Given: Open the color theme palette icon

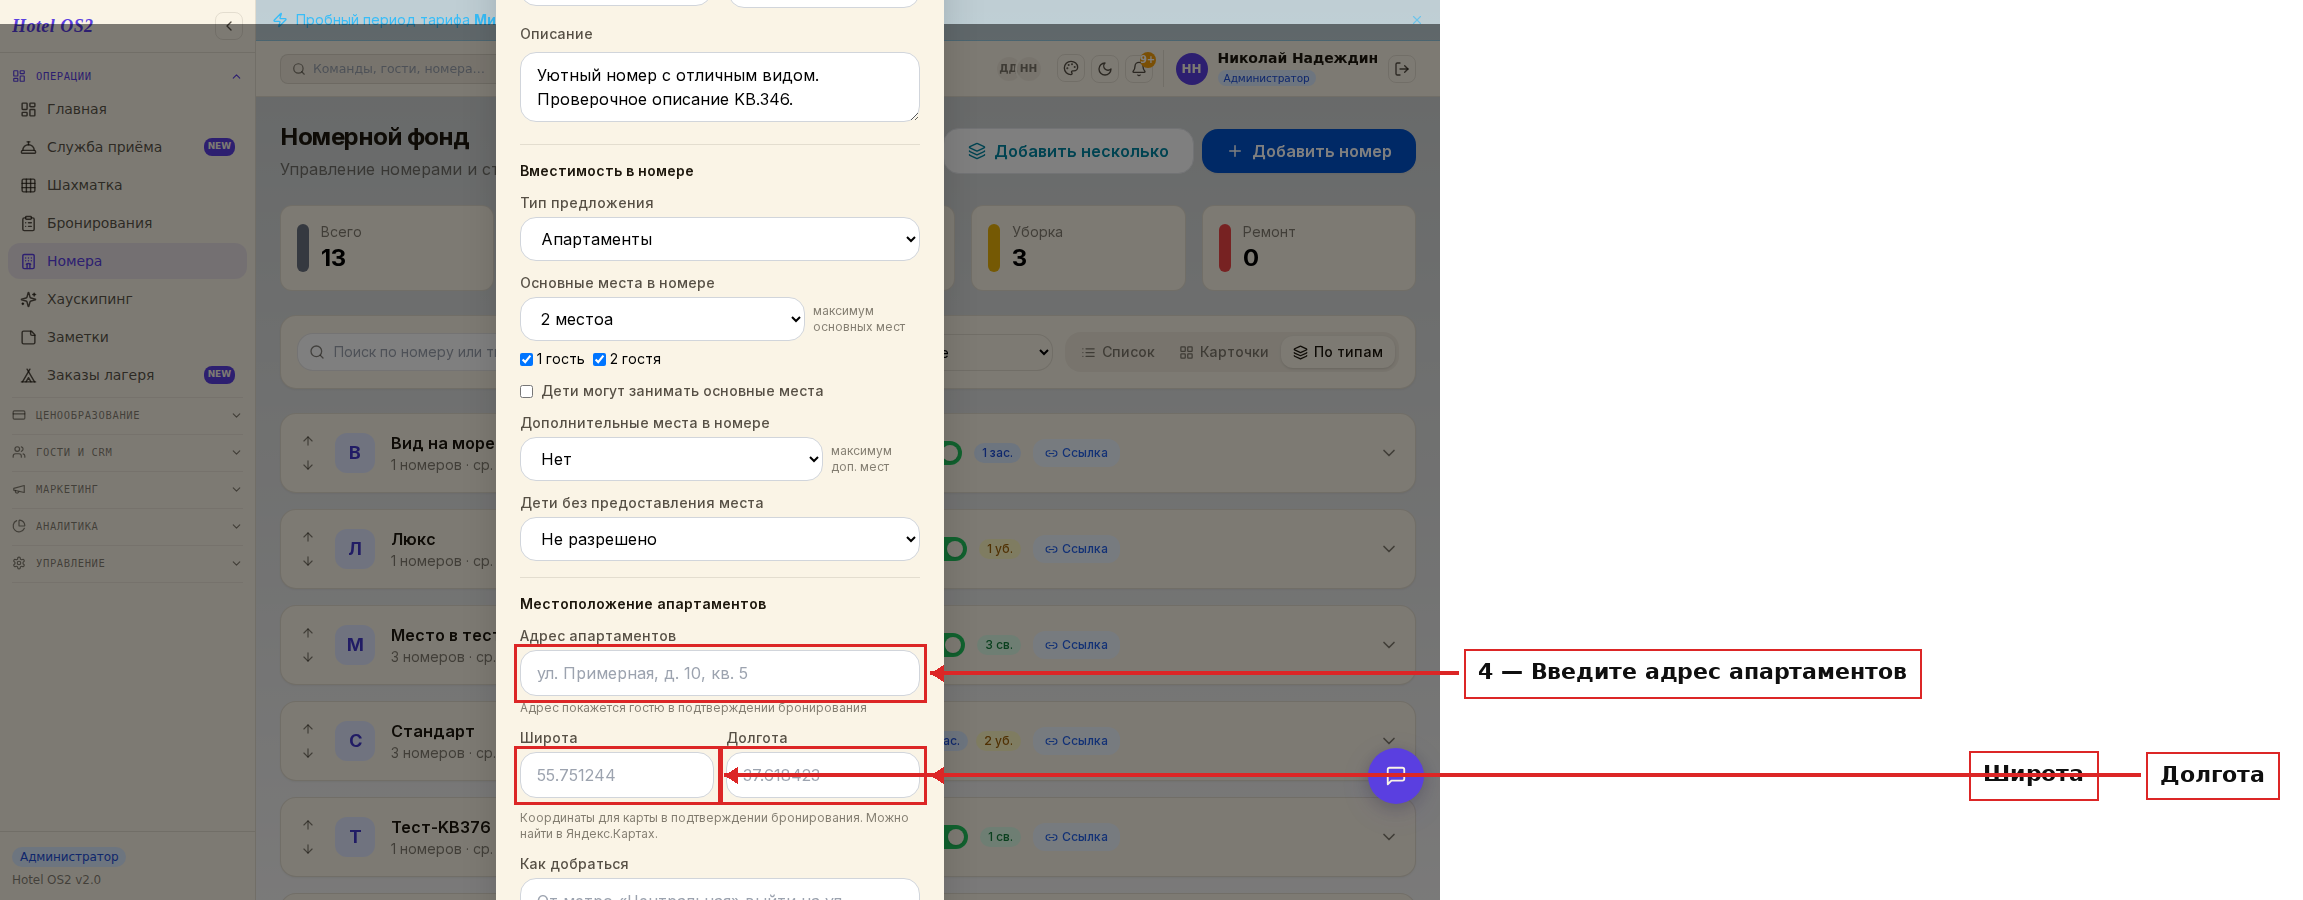Looking at the screenshot, I should (x=1071, y=69).
